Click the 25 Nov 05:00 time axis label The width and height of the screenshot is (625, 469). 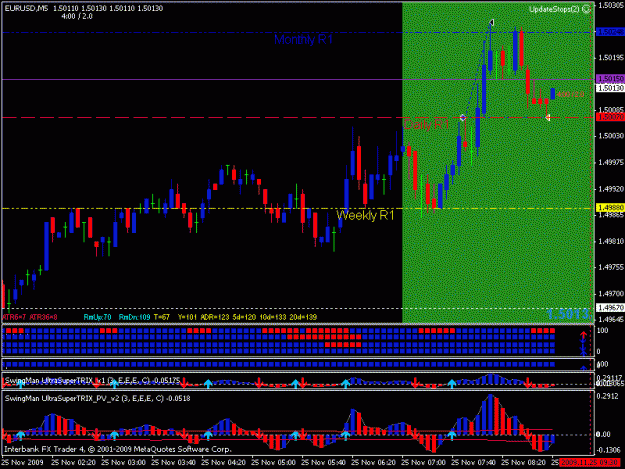(273, 463)
